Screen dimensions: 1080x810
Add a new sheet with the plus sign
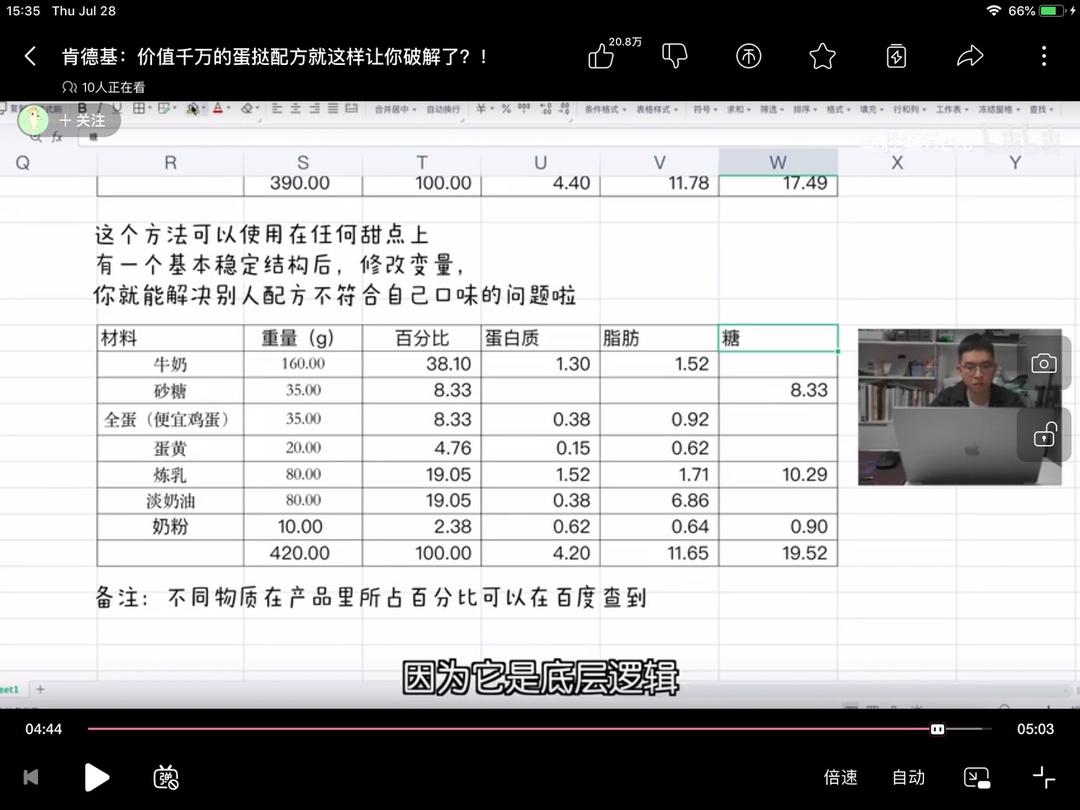[38, 689]
